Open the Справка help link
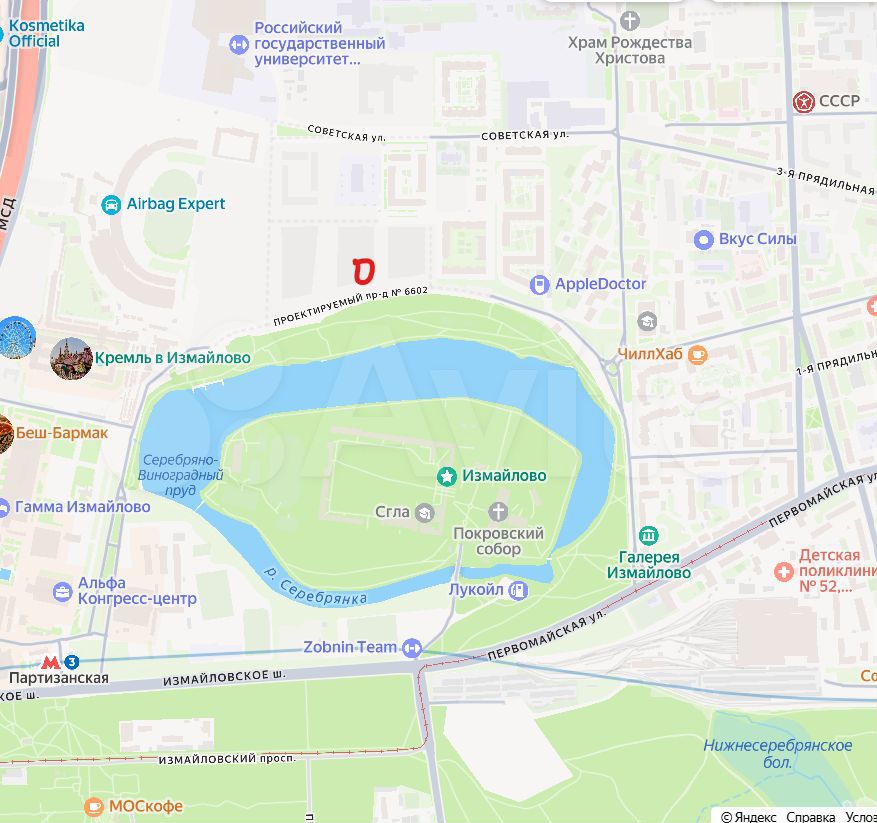Screen dimensions: 877x823 810,817
